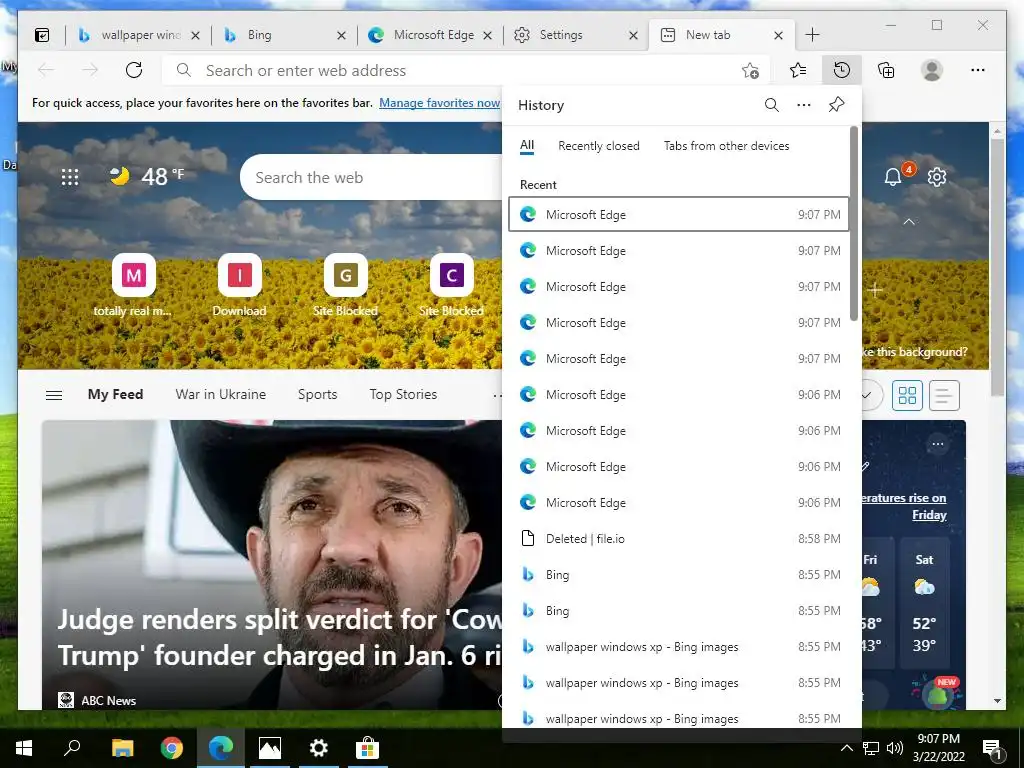1024x768 pixels.
Task: Open Windows Search on taskbar
Action: pyautogui.click(x=72, y=748)
